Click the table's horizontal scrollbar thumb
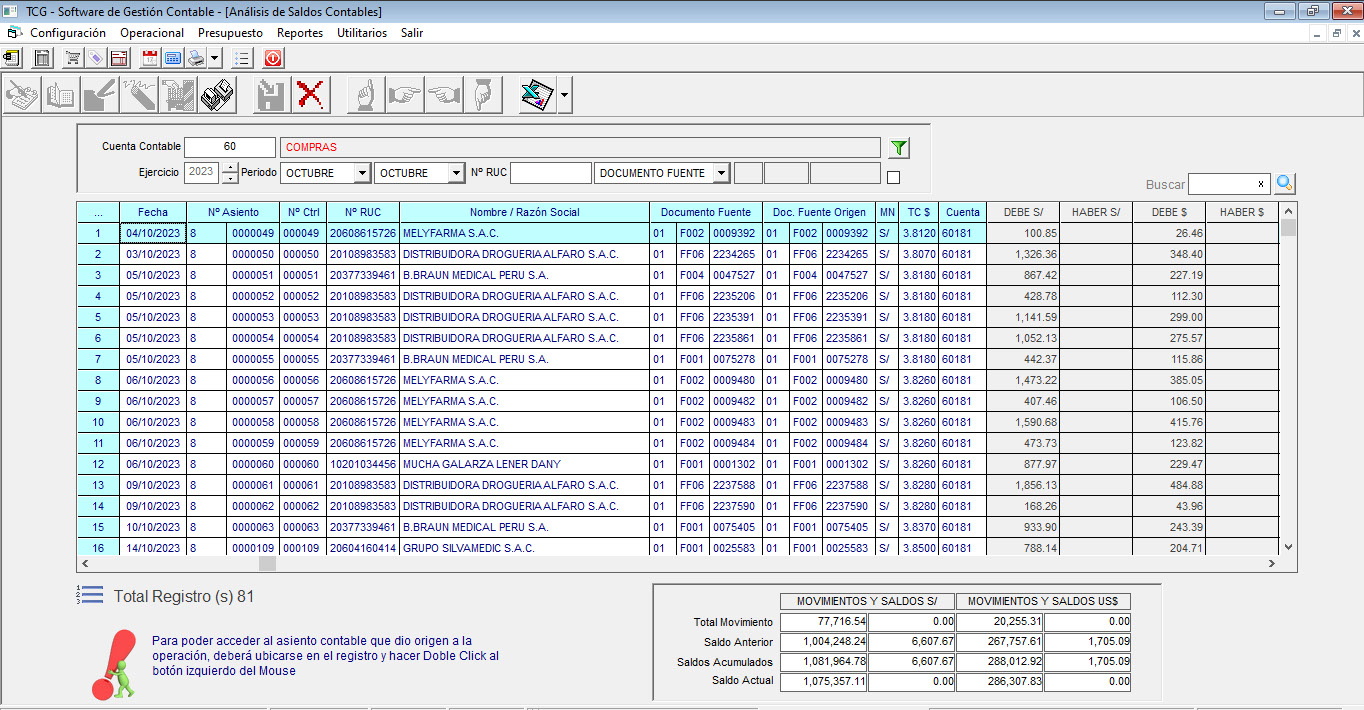The height and width of the screenshot is (710, 1364). click(x=267, y=564)
